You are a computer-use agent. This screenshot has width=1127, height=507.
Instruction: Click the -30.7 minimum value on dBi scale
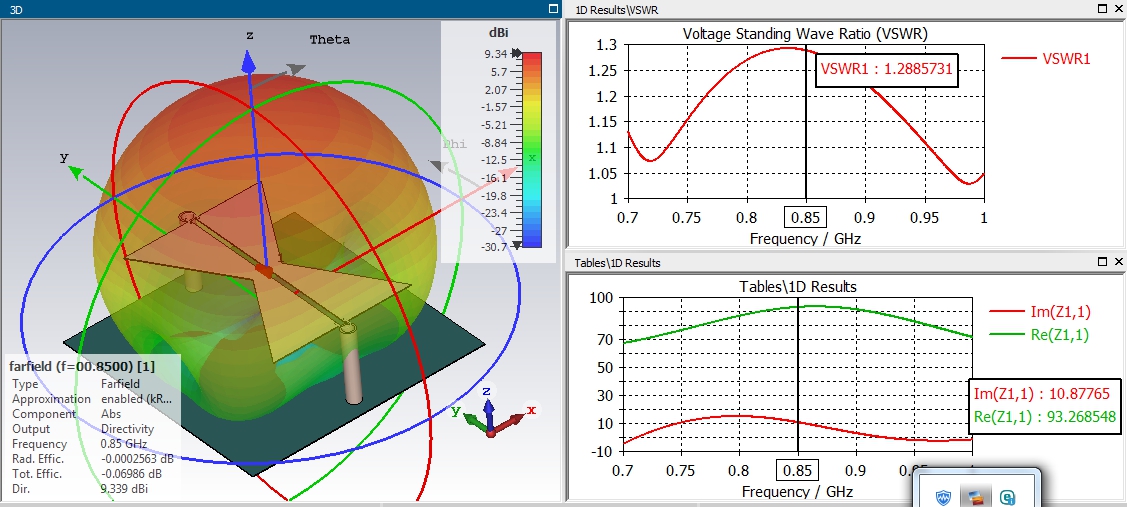click(x=494, y=246)
